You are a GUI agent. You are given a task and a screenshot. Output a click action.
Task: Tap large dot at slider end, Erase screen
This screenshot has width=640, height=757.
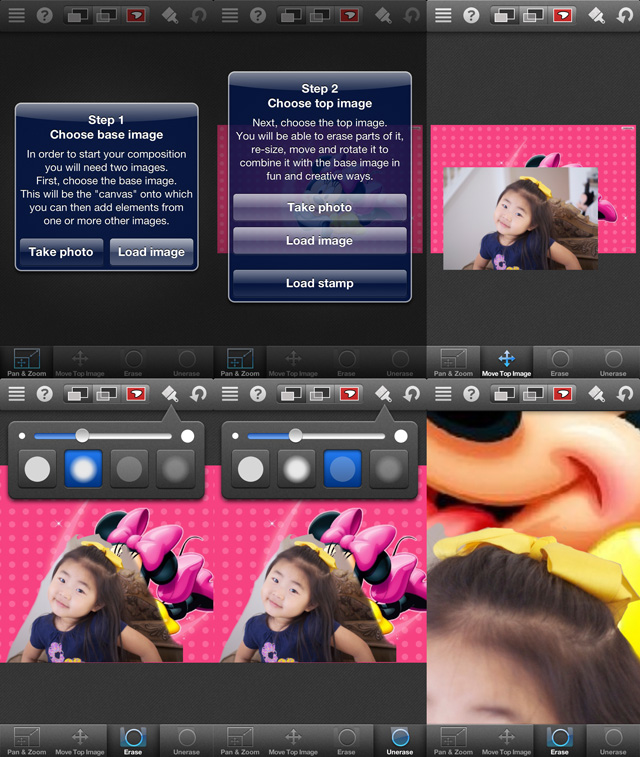click(x=188, y=436)
